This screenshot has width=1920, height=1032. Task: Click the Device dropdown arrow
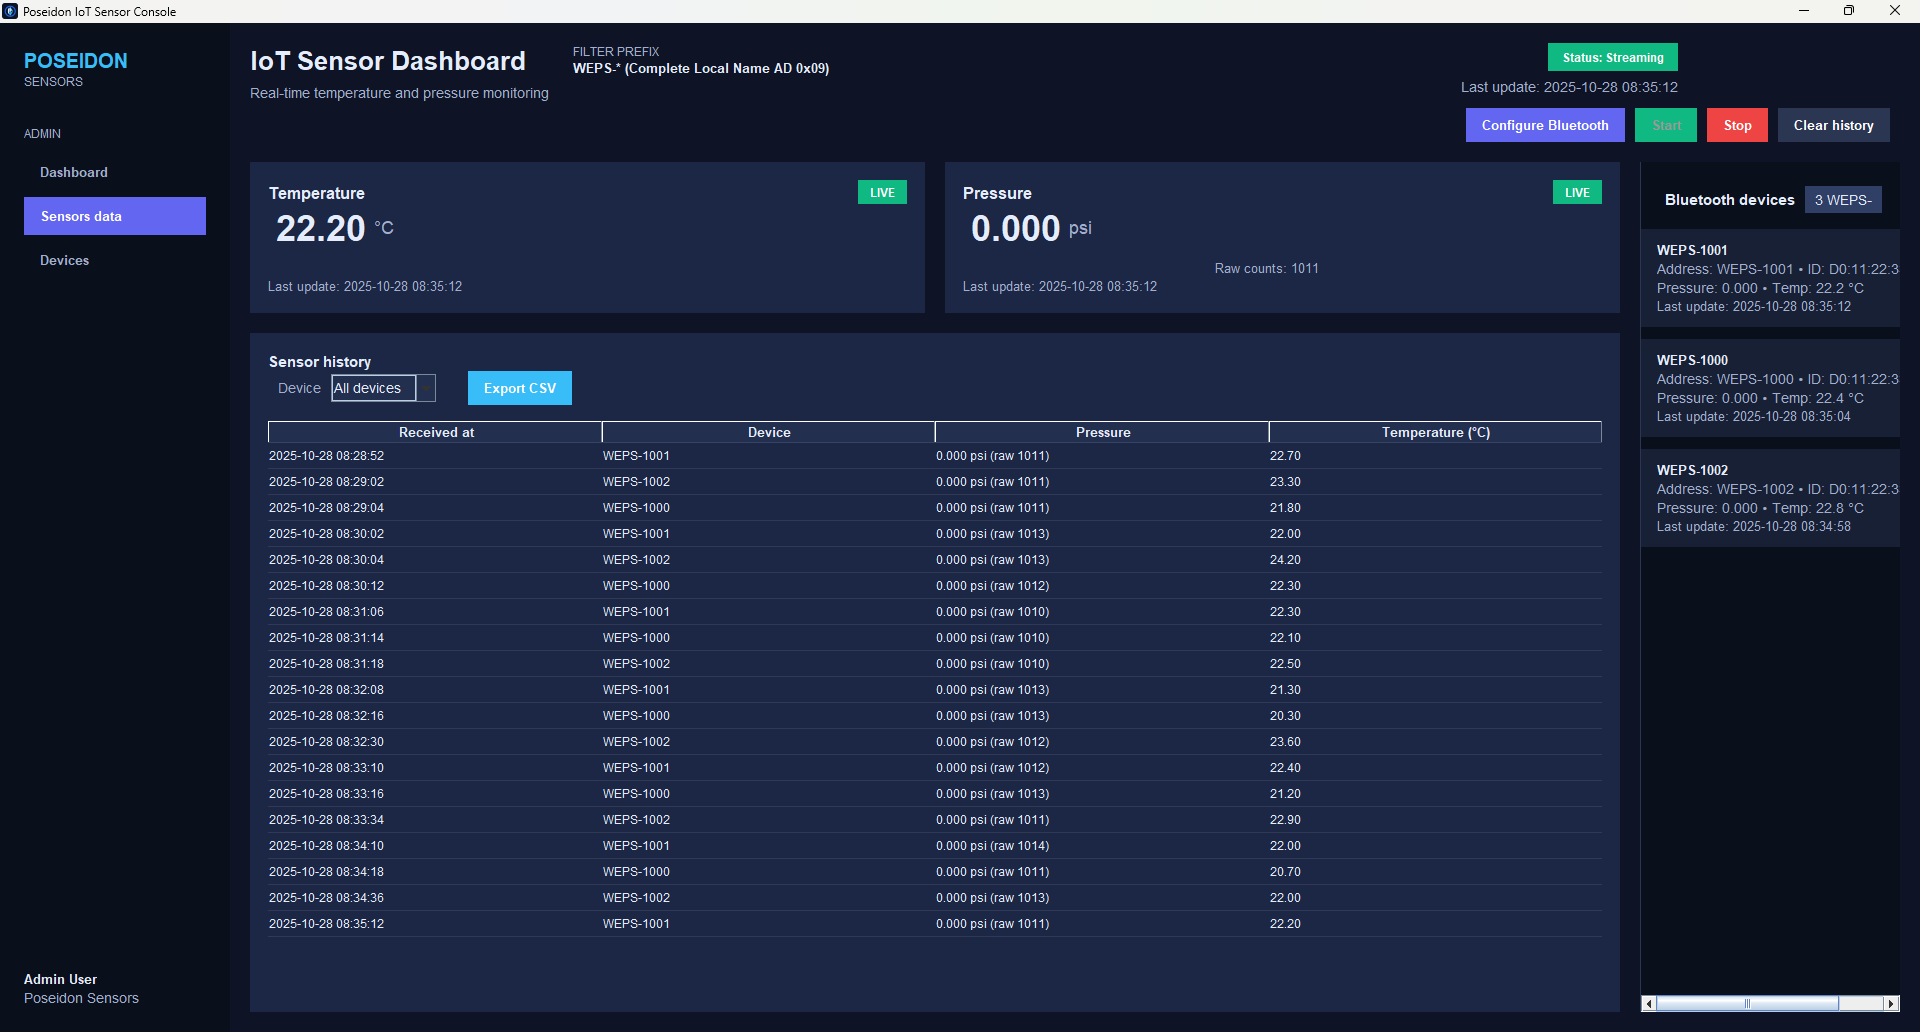point(426,388)
